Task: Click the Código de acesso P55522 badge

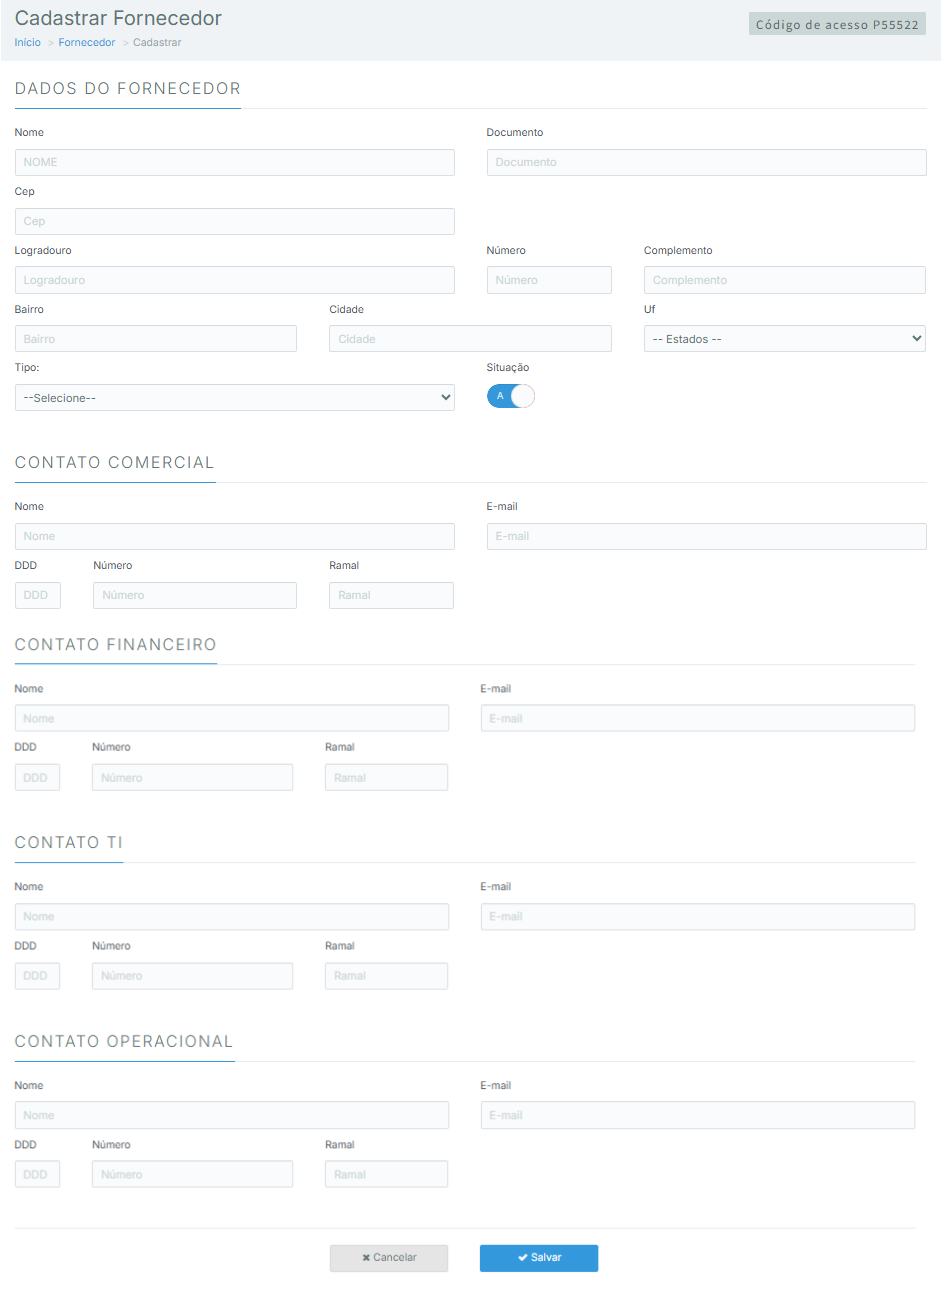Action: [837, 24]
